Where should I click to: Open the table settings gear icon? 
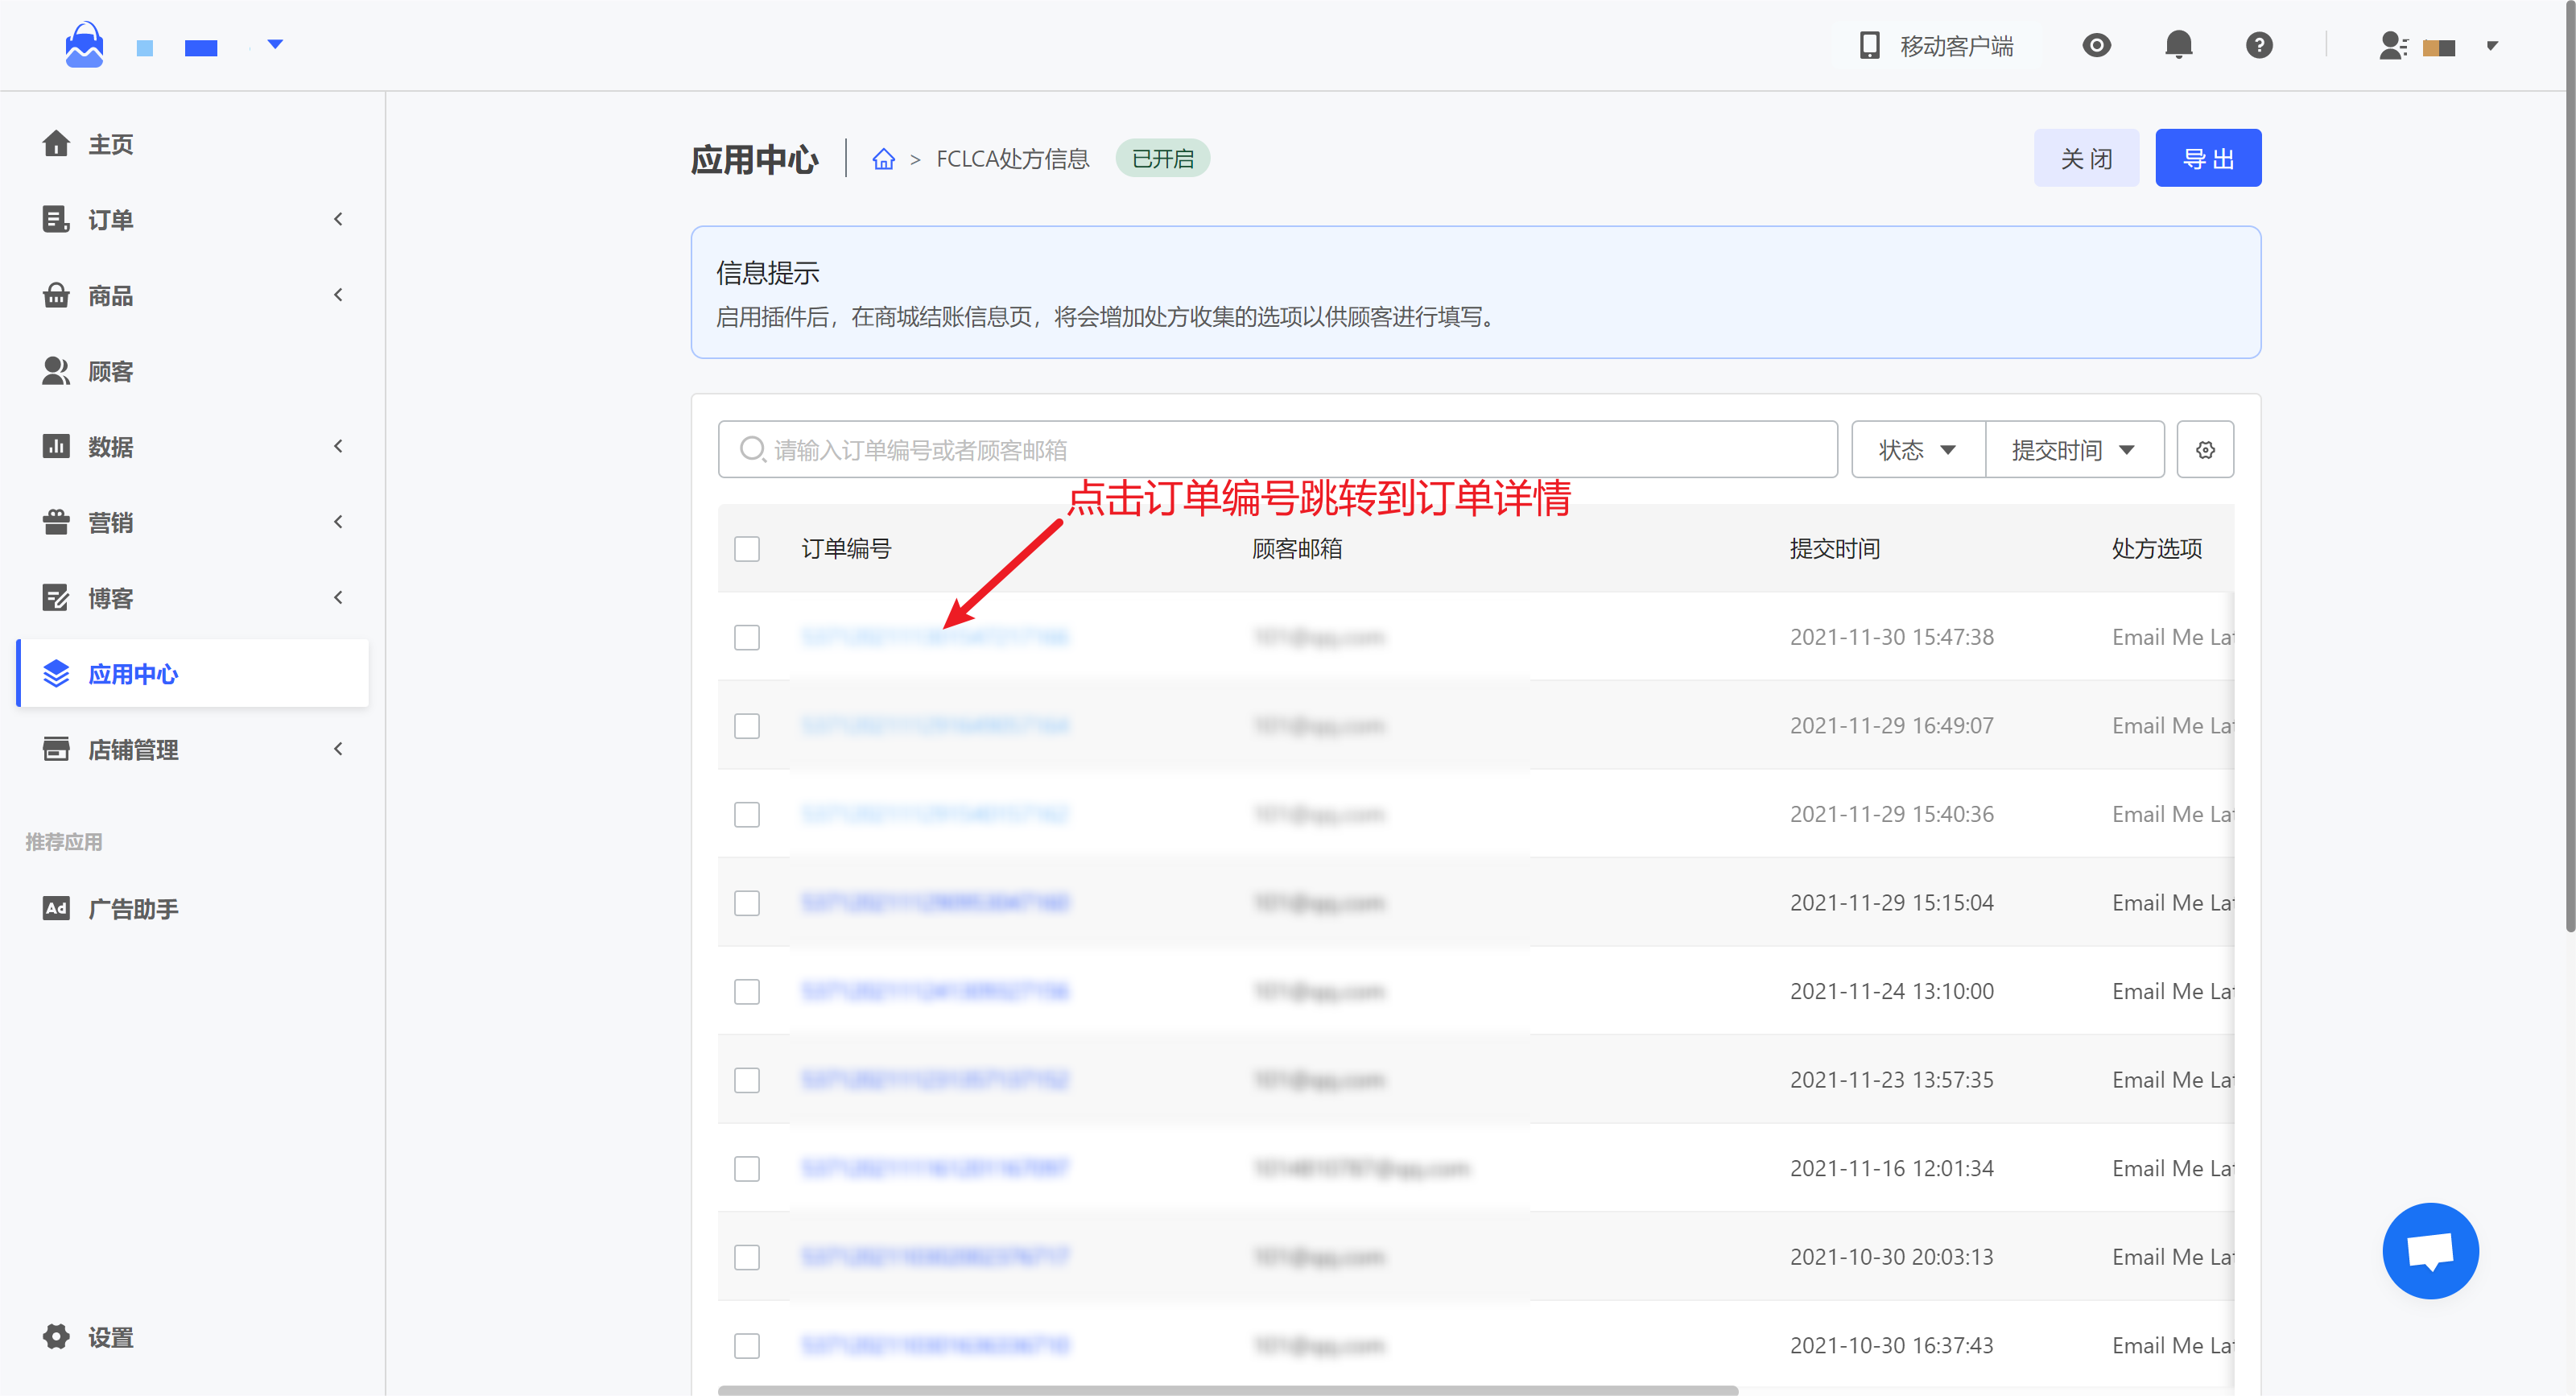[2205, 450]
